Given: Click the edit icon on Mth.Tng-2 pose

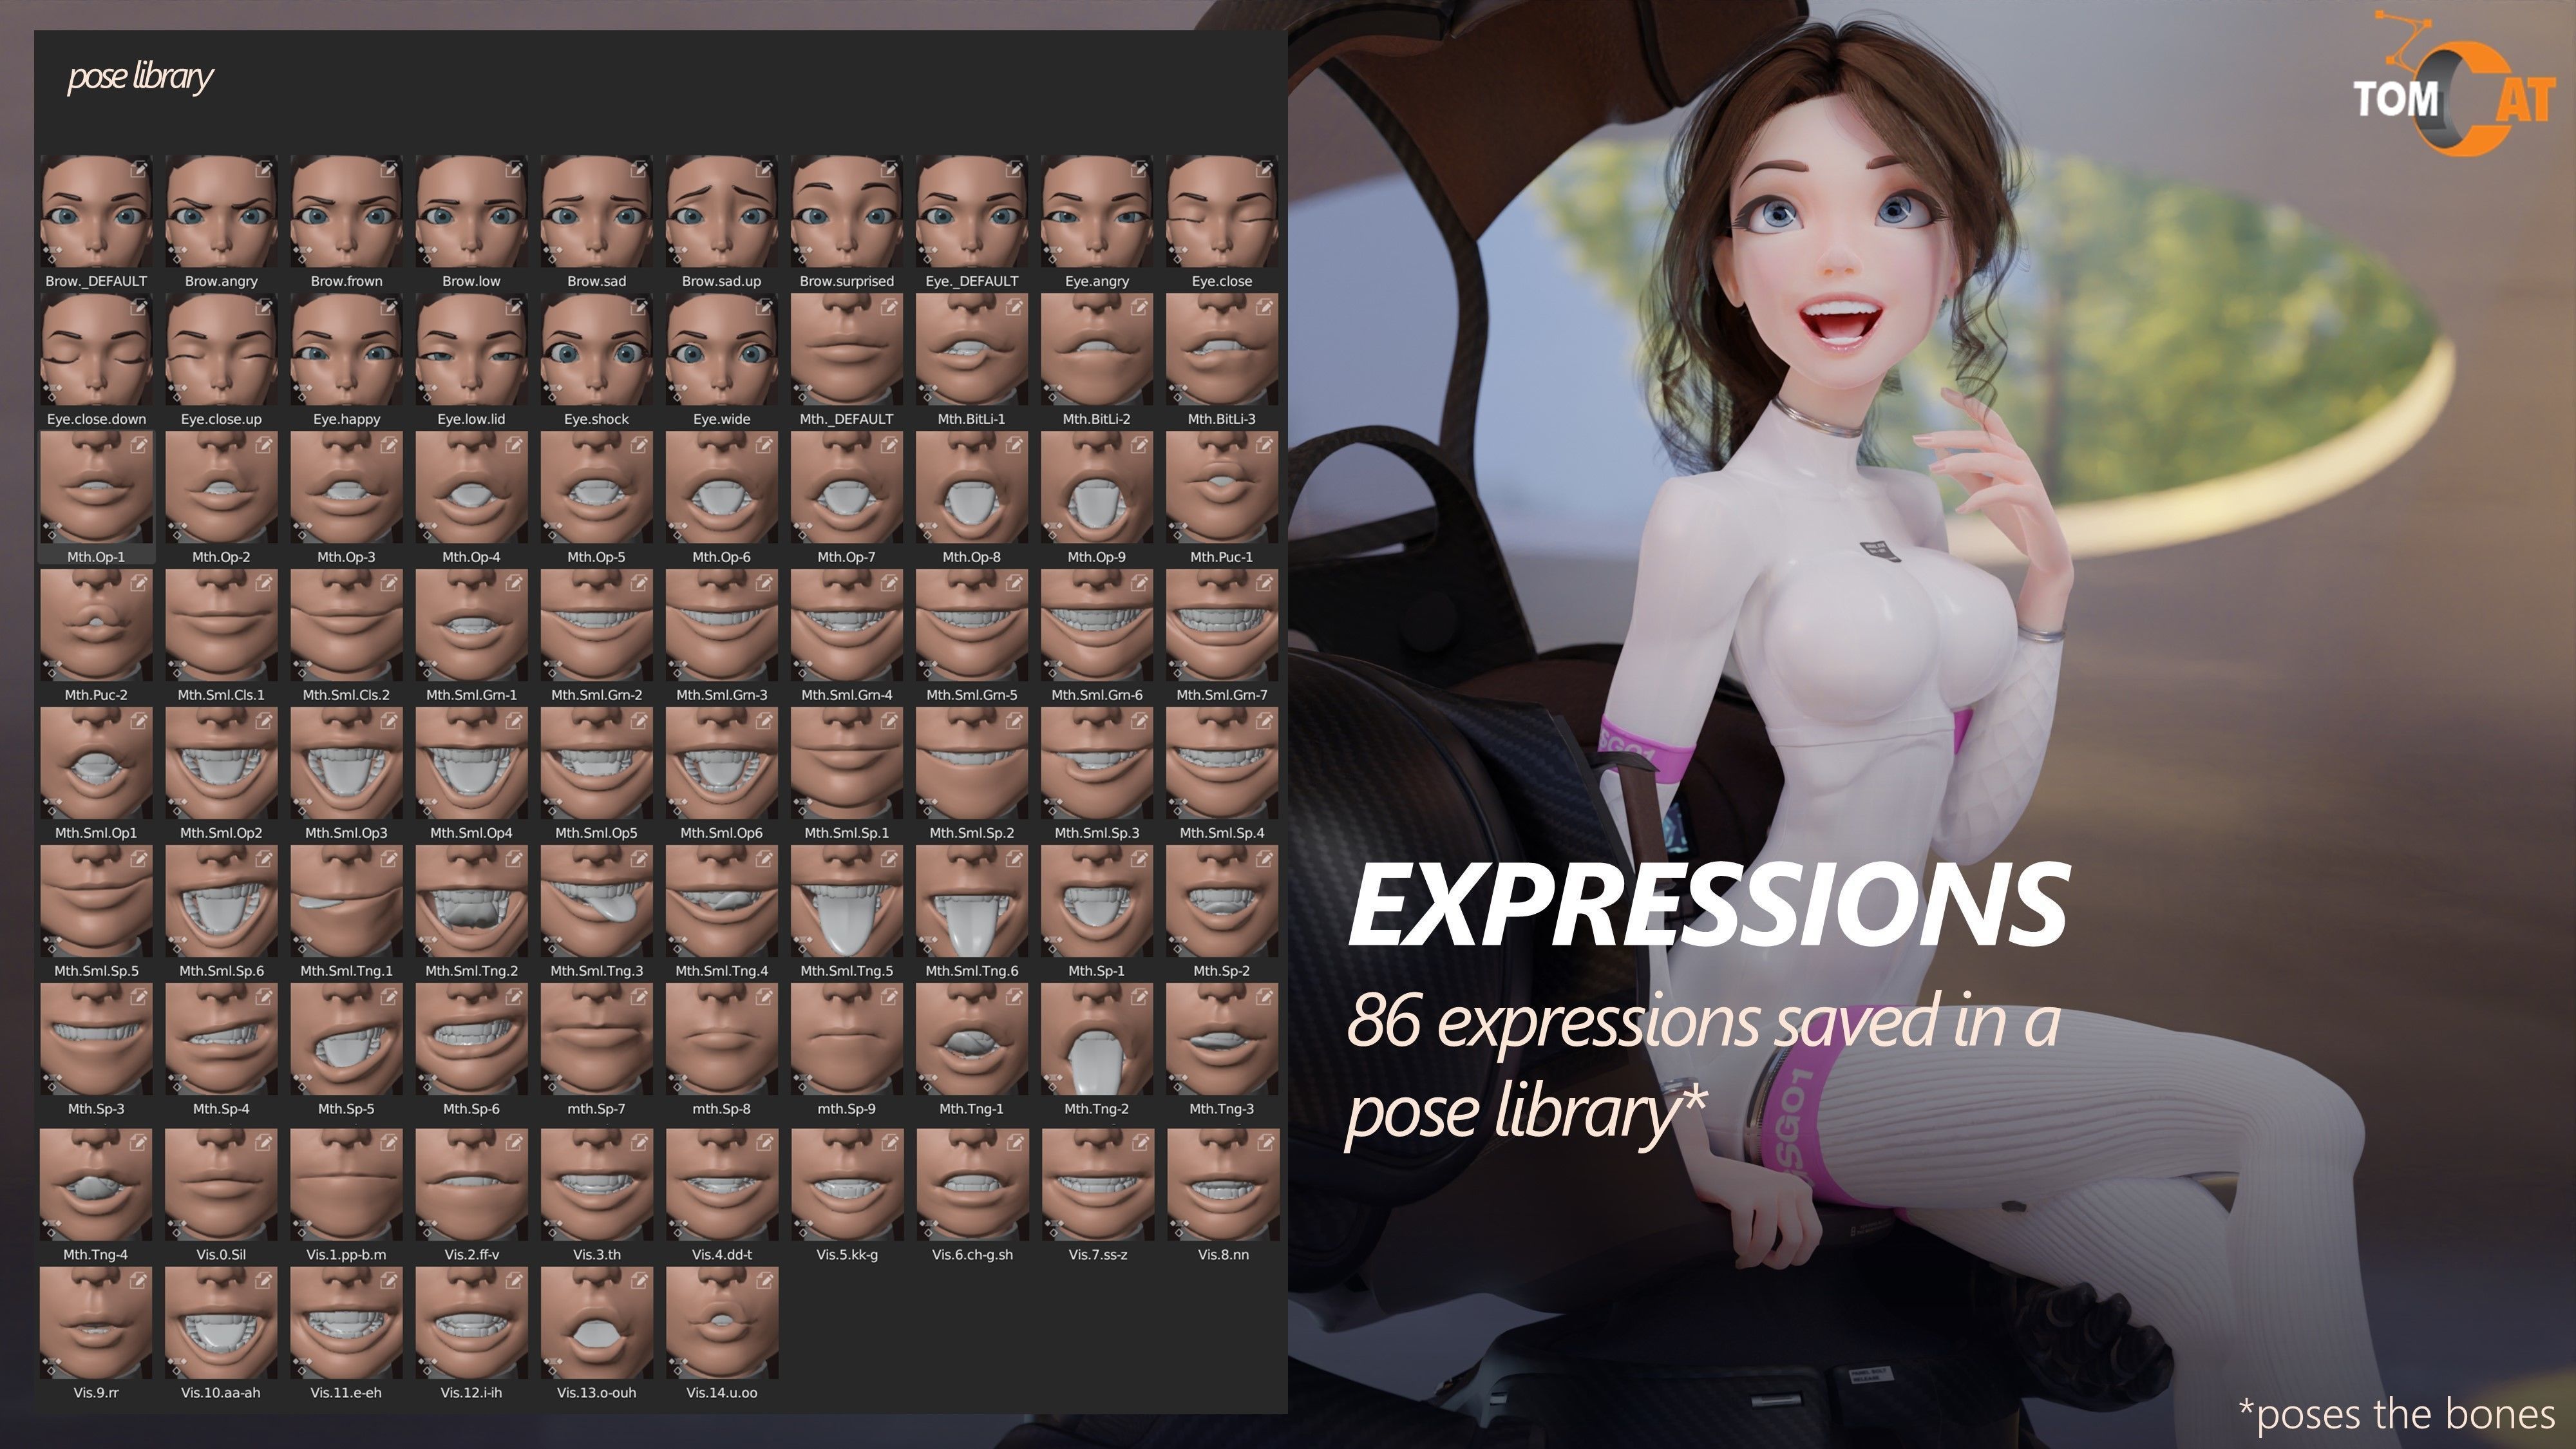Looking at the screenshot, I should pos(1139,998).
